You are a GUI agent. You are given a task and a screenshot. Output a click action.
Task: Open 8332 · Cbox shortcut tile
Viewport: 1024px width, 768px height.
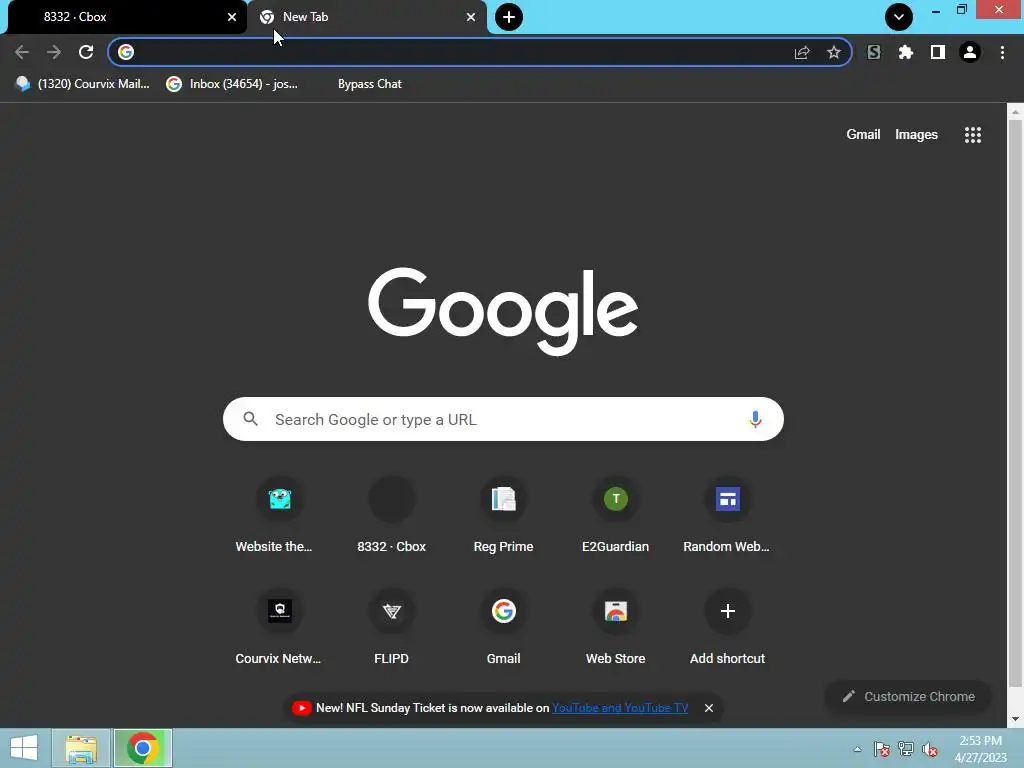click(391, 516)
